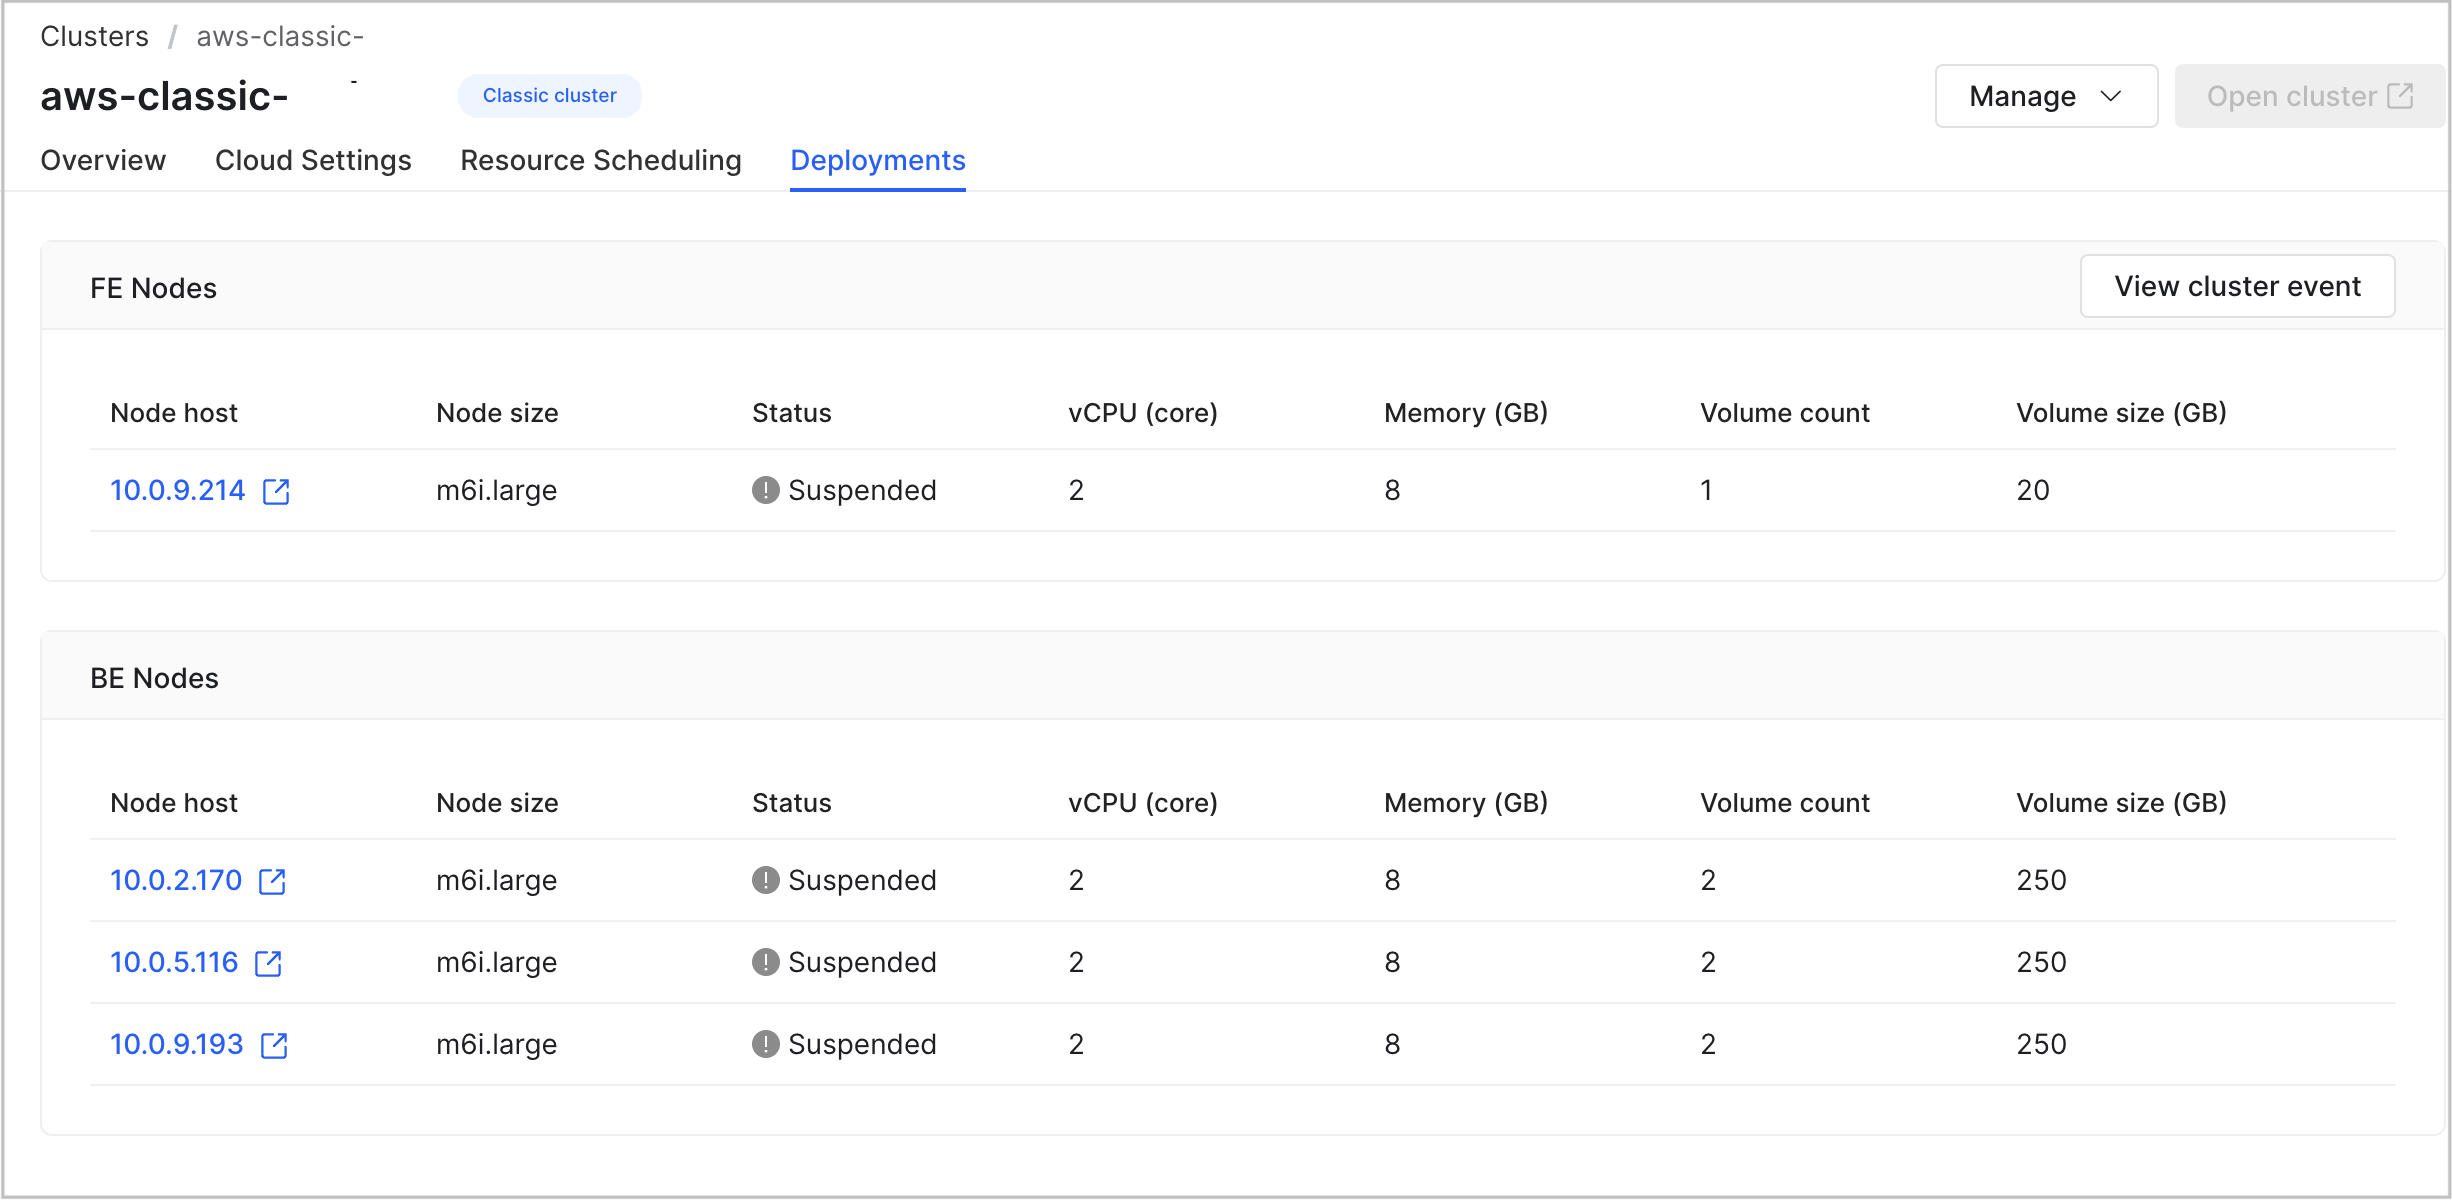Open external link icon beside 10.0.9.214
This screenshot has width=2452, height=1200.
276,491
